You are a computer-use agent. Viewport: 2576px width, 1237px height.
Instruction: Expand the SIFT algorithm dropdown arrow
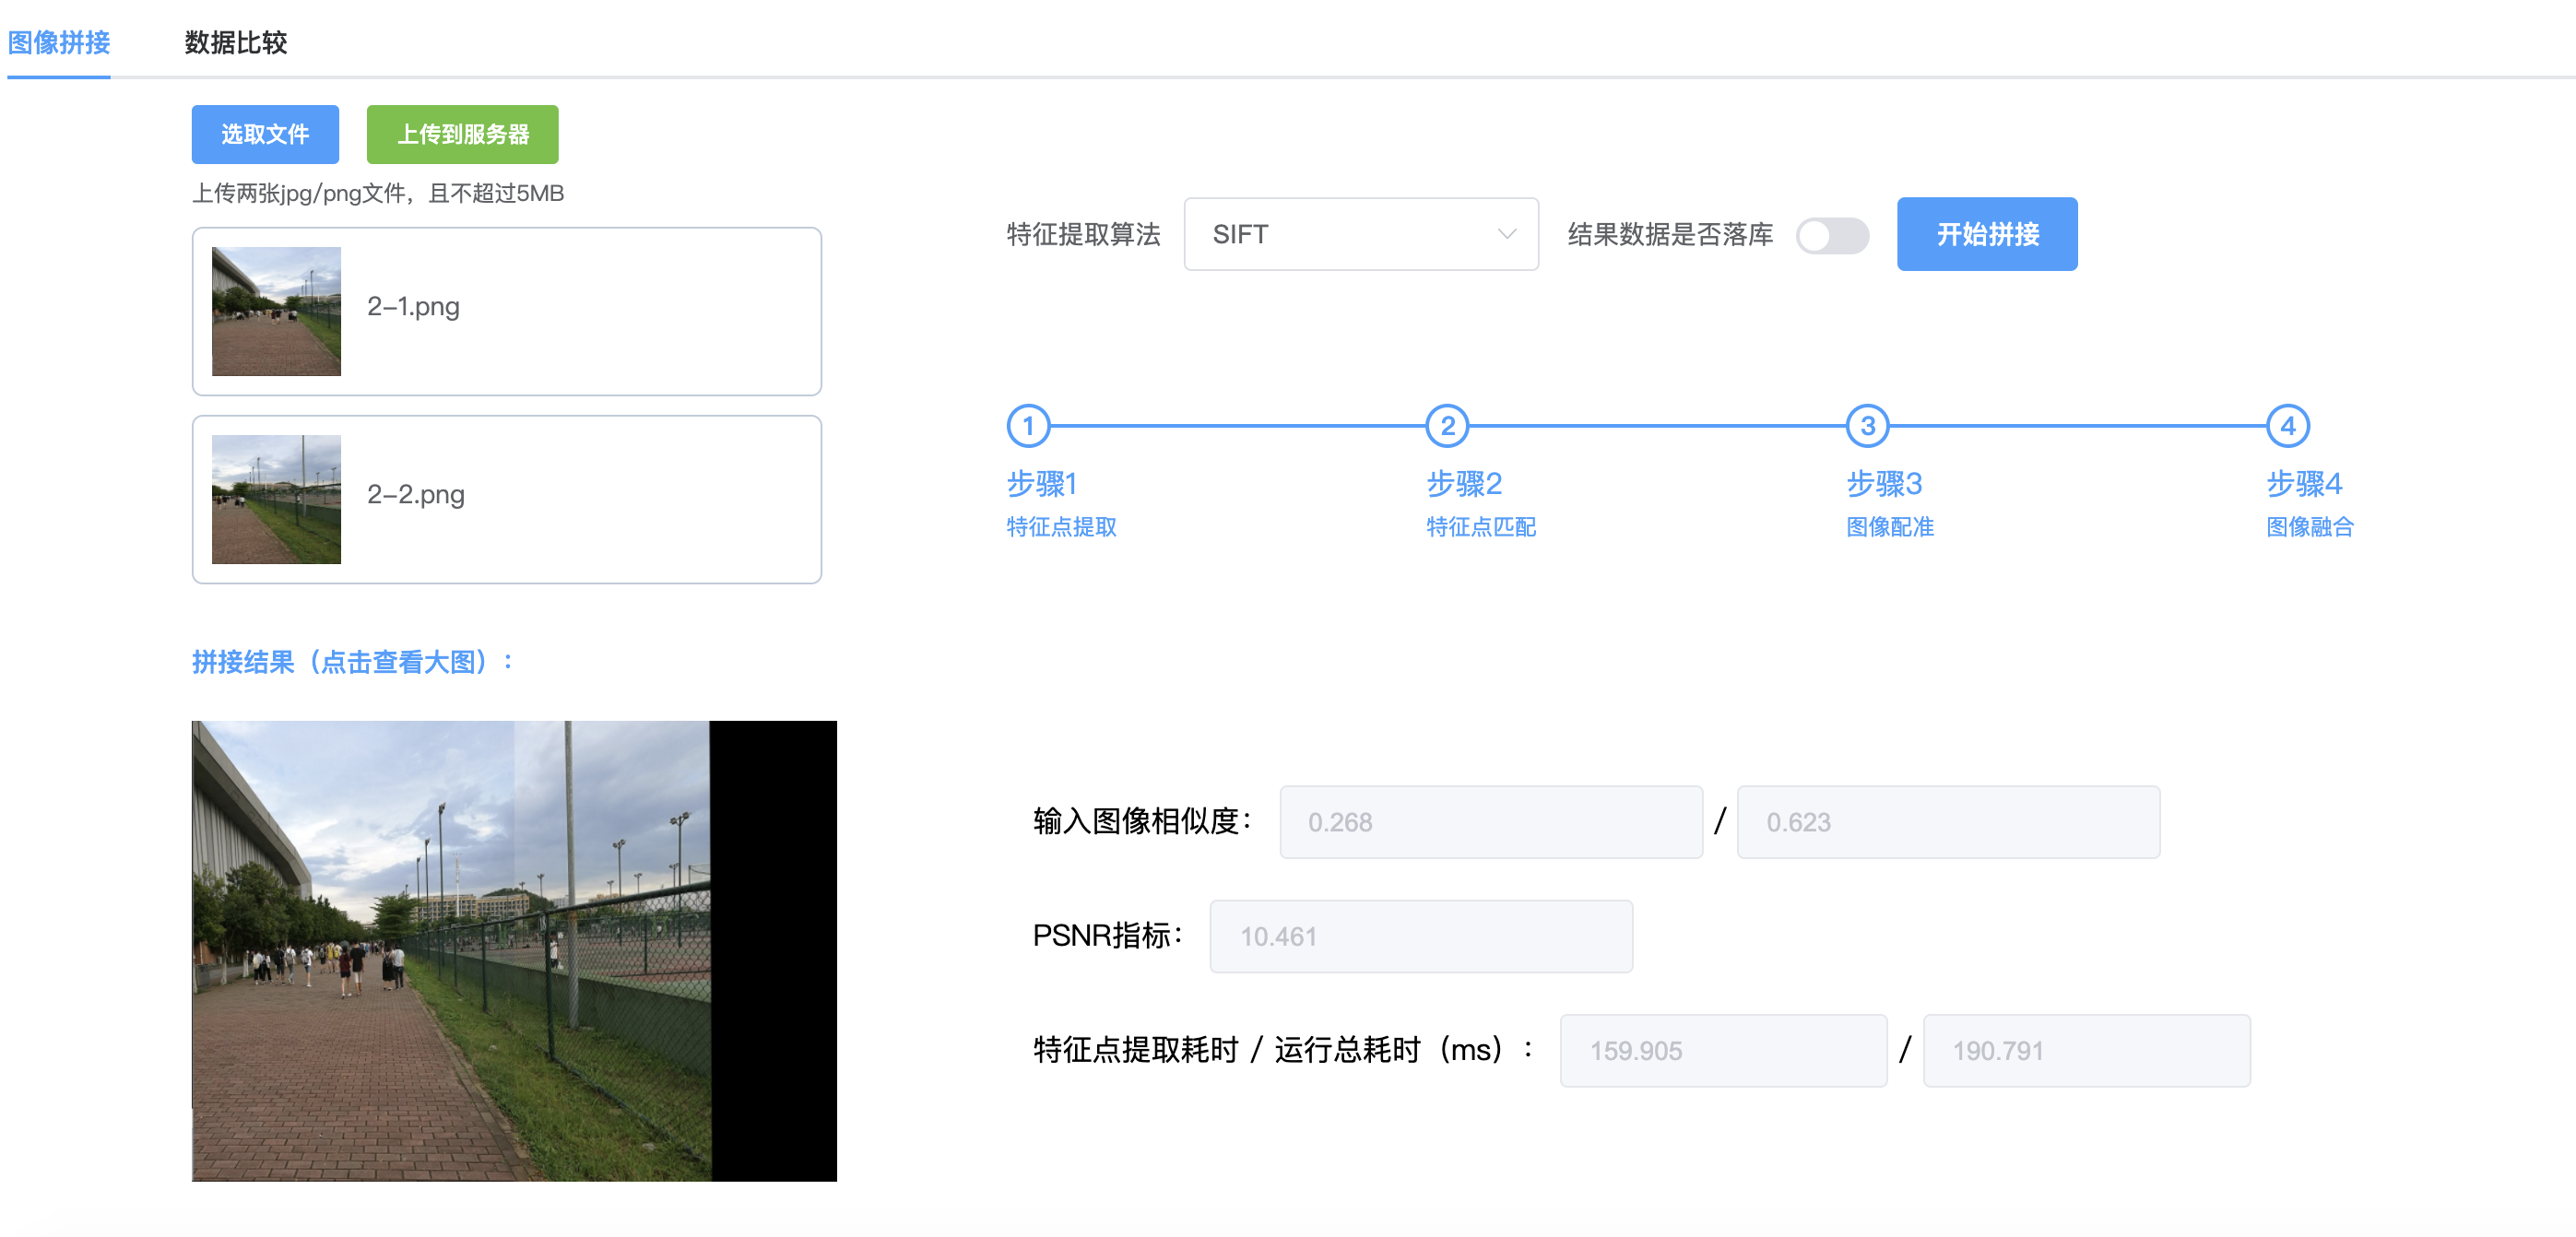(x=1506, y=234)
